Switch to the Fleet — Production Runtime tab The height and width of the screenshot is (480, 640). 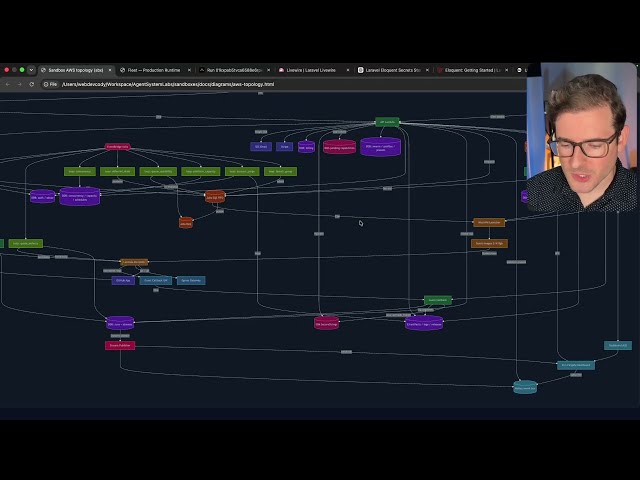coord(154,70)
